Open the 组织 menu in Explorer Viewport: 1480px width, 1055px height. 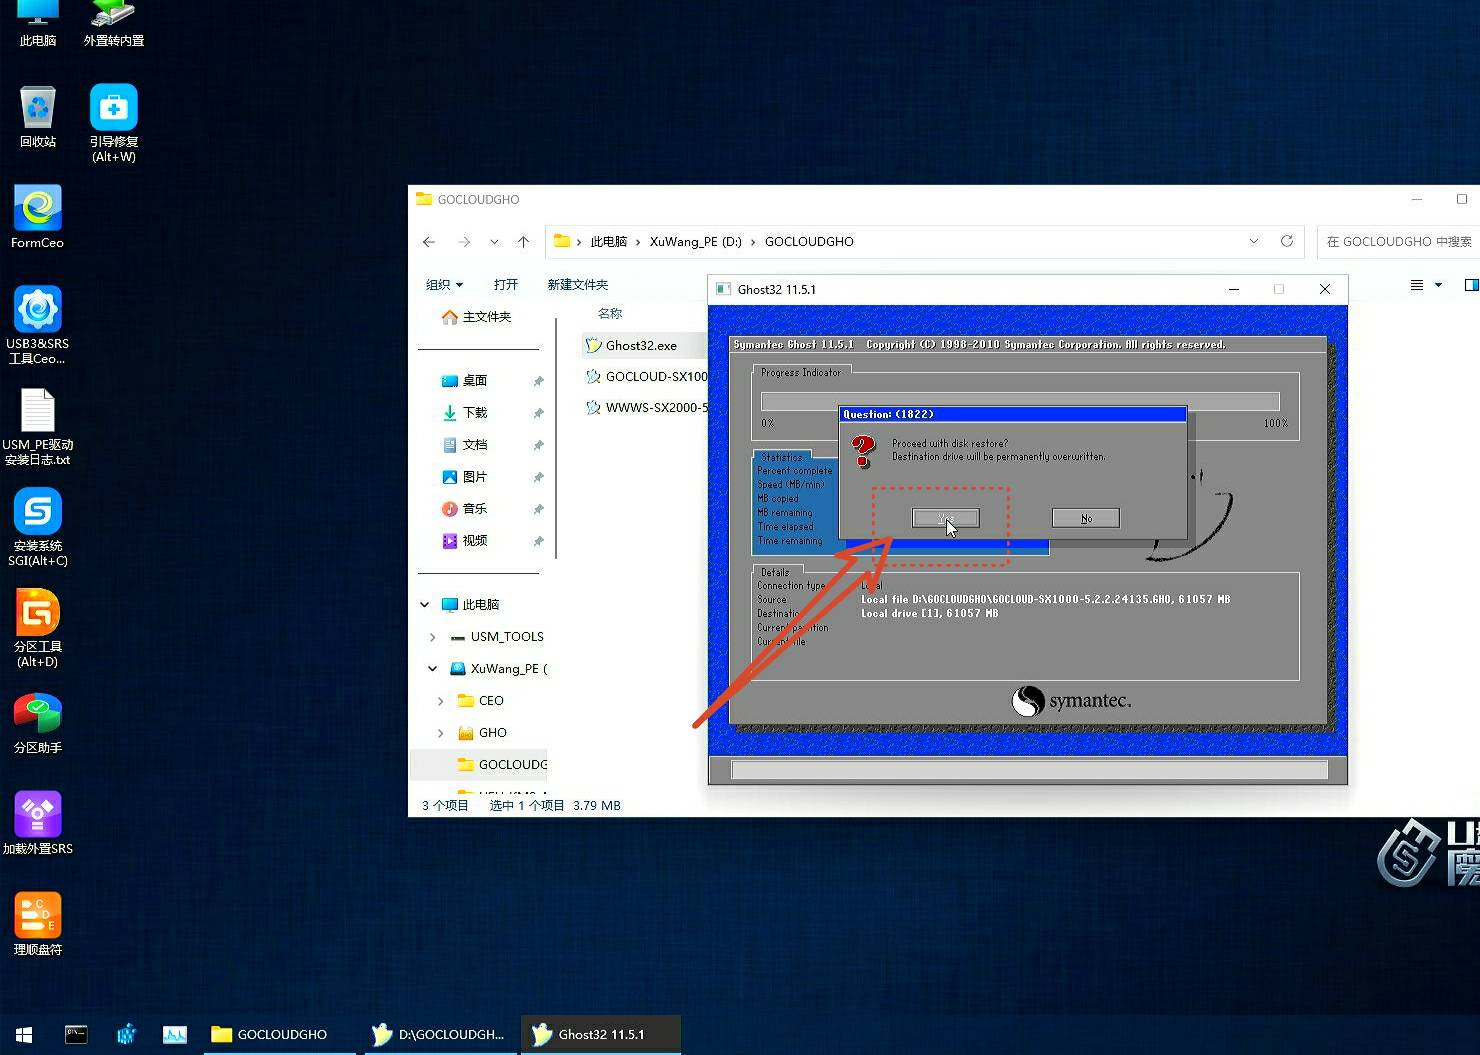[444, 285]
